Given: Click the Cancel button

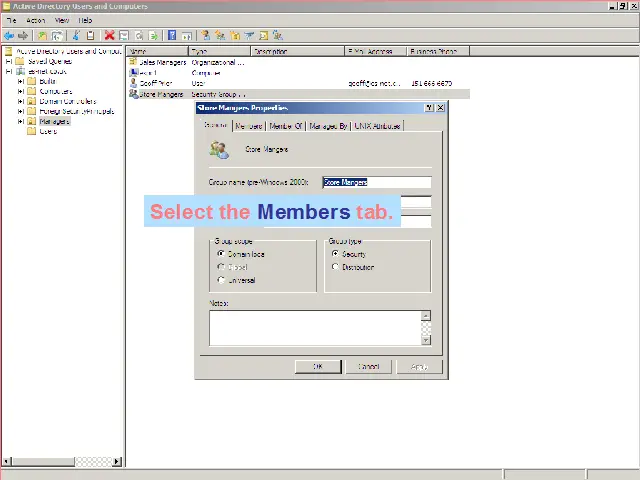Looking at the screenshot, I should pyautogui.click(x=369, y=367).
